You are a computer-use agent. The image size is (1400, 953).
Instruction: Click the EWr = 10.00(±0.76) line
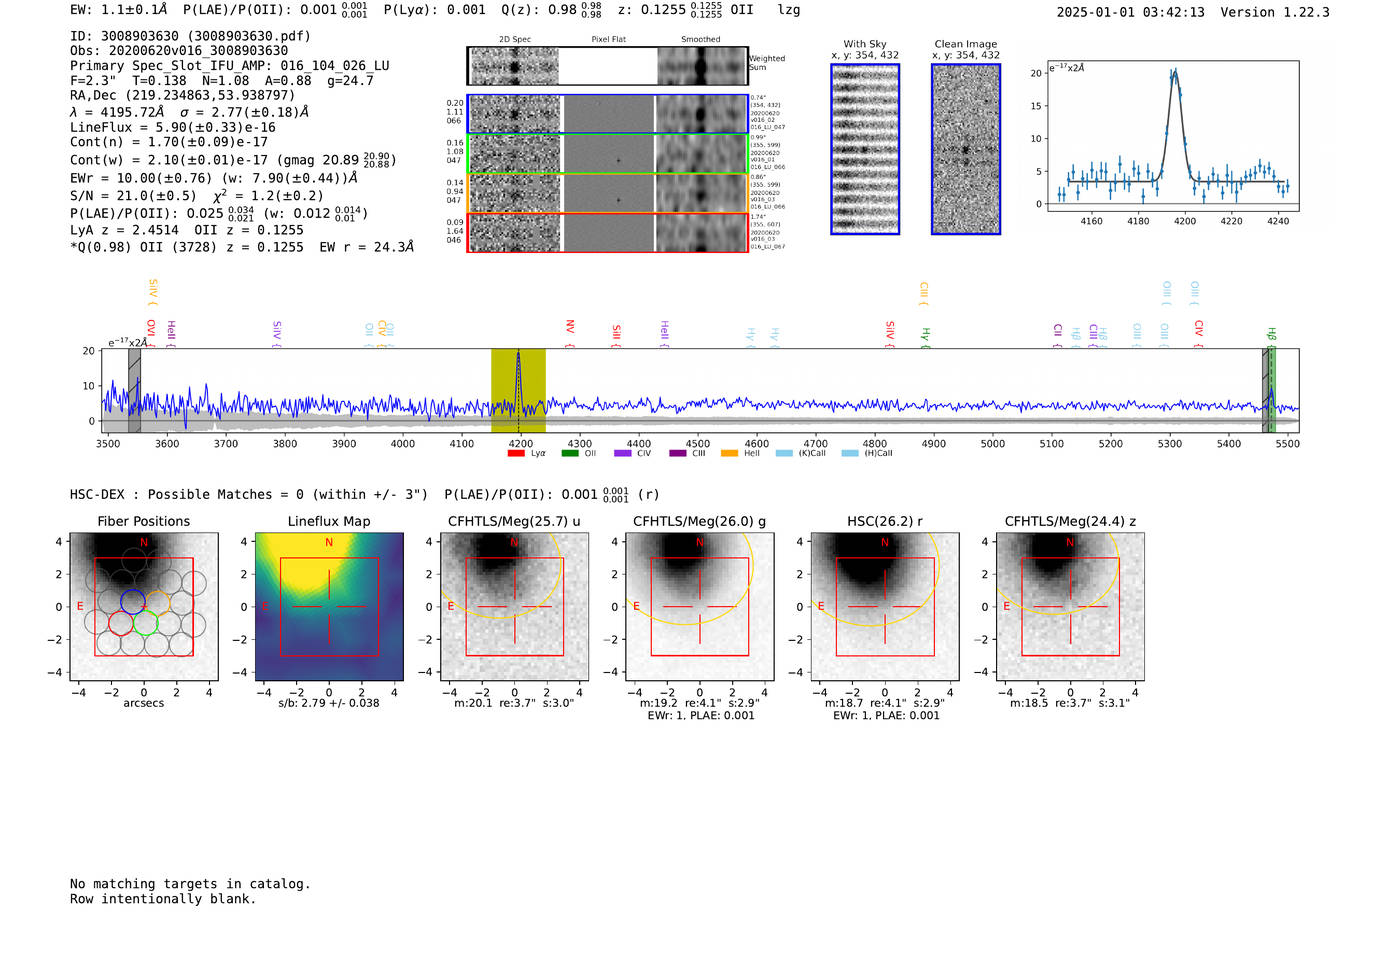214,178
